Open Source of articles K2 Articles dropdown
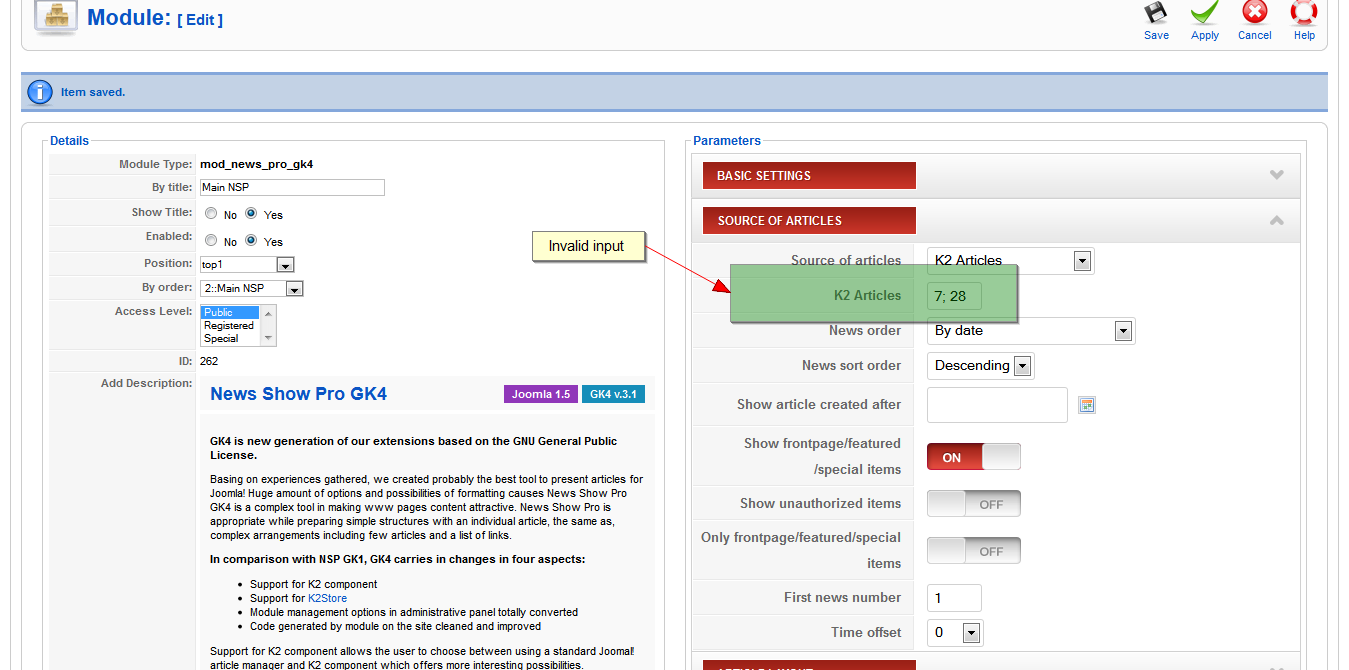The height and width of the screenshot is (670, 1349). click(1010, 261)
